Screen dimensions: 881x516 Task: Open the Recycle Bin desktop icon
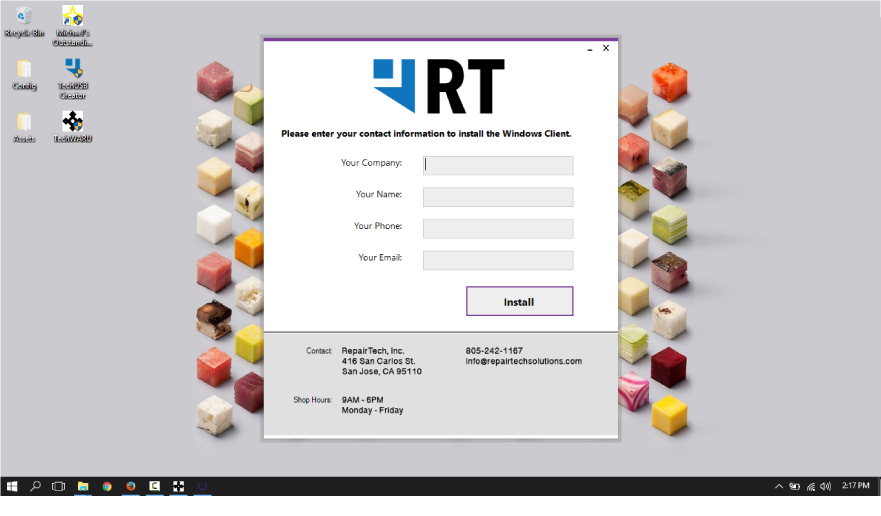(x=24, y=22)
